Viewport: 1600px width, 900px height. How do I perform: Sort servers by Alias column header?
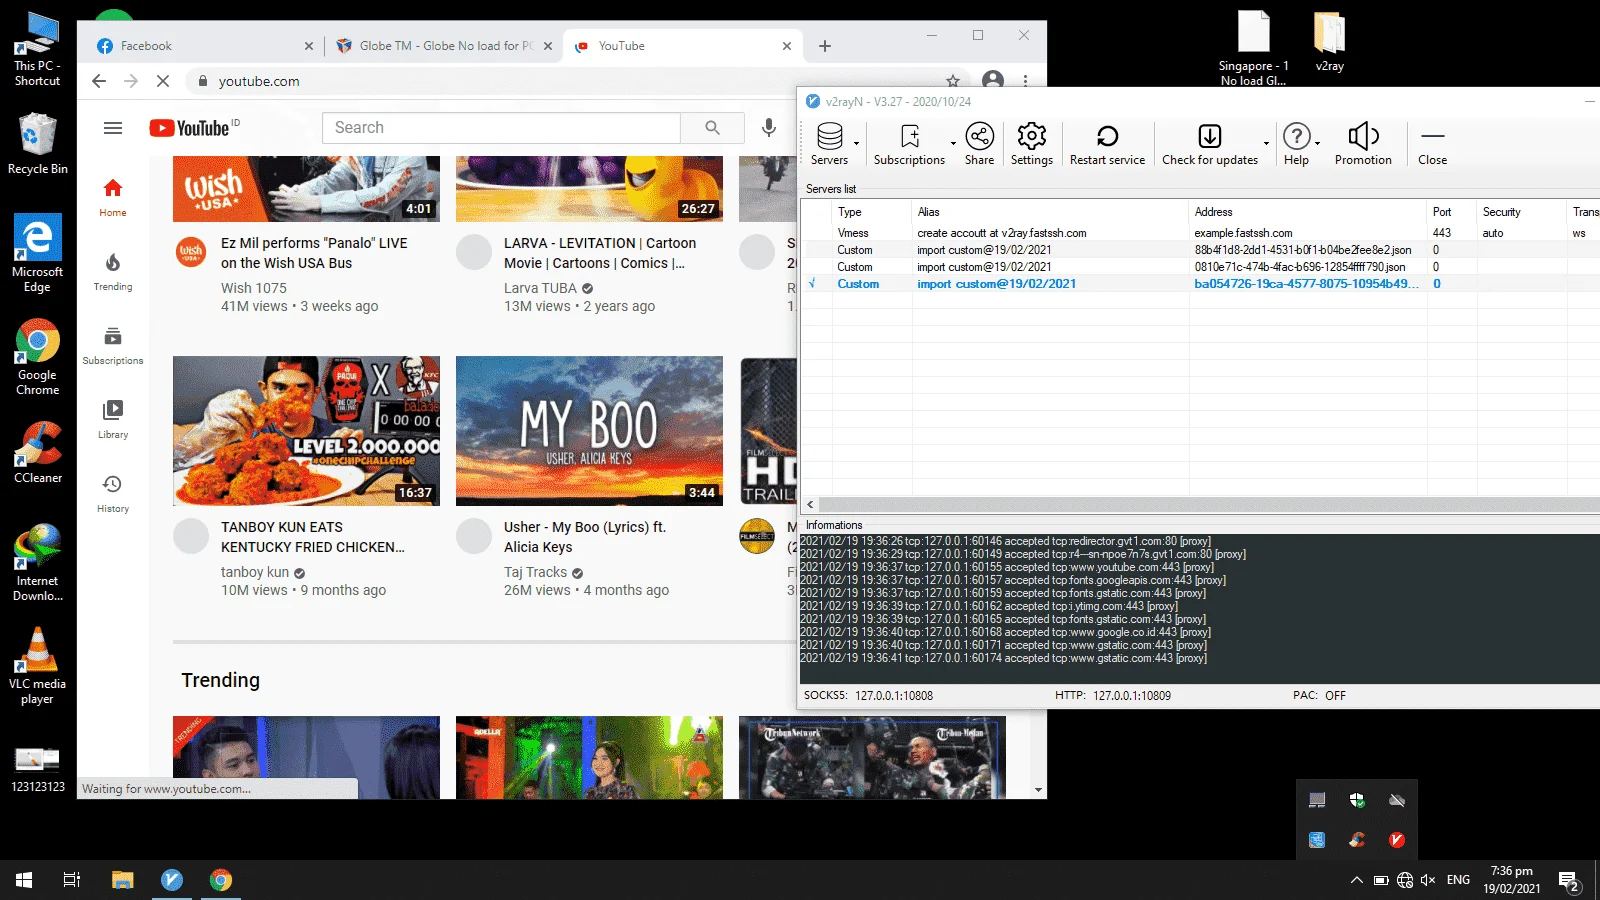click(x=1050, y=212)
